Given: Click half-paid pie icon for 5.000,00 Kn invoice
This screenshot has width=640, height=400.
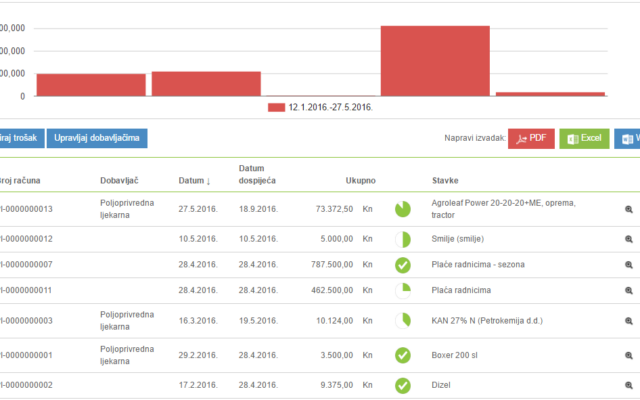Looking at the screenshot, I should (x=402, y=239).
